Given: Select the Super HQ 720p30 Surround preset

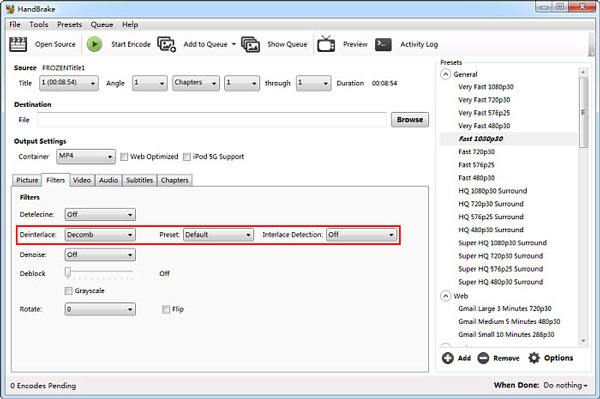Looking at the screenshot, I should pyautogui.click(x=501, y=256).
